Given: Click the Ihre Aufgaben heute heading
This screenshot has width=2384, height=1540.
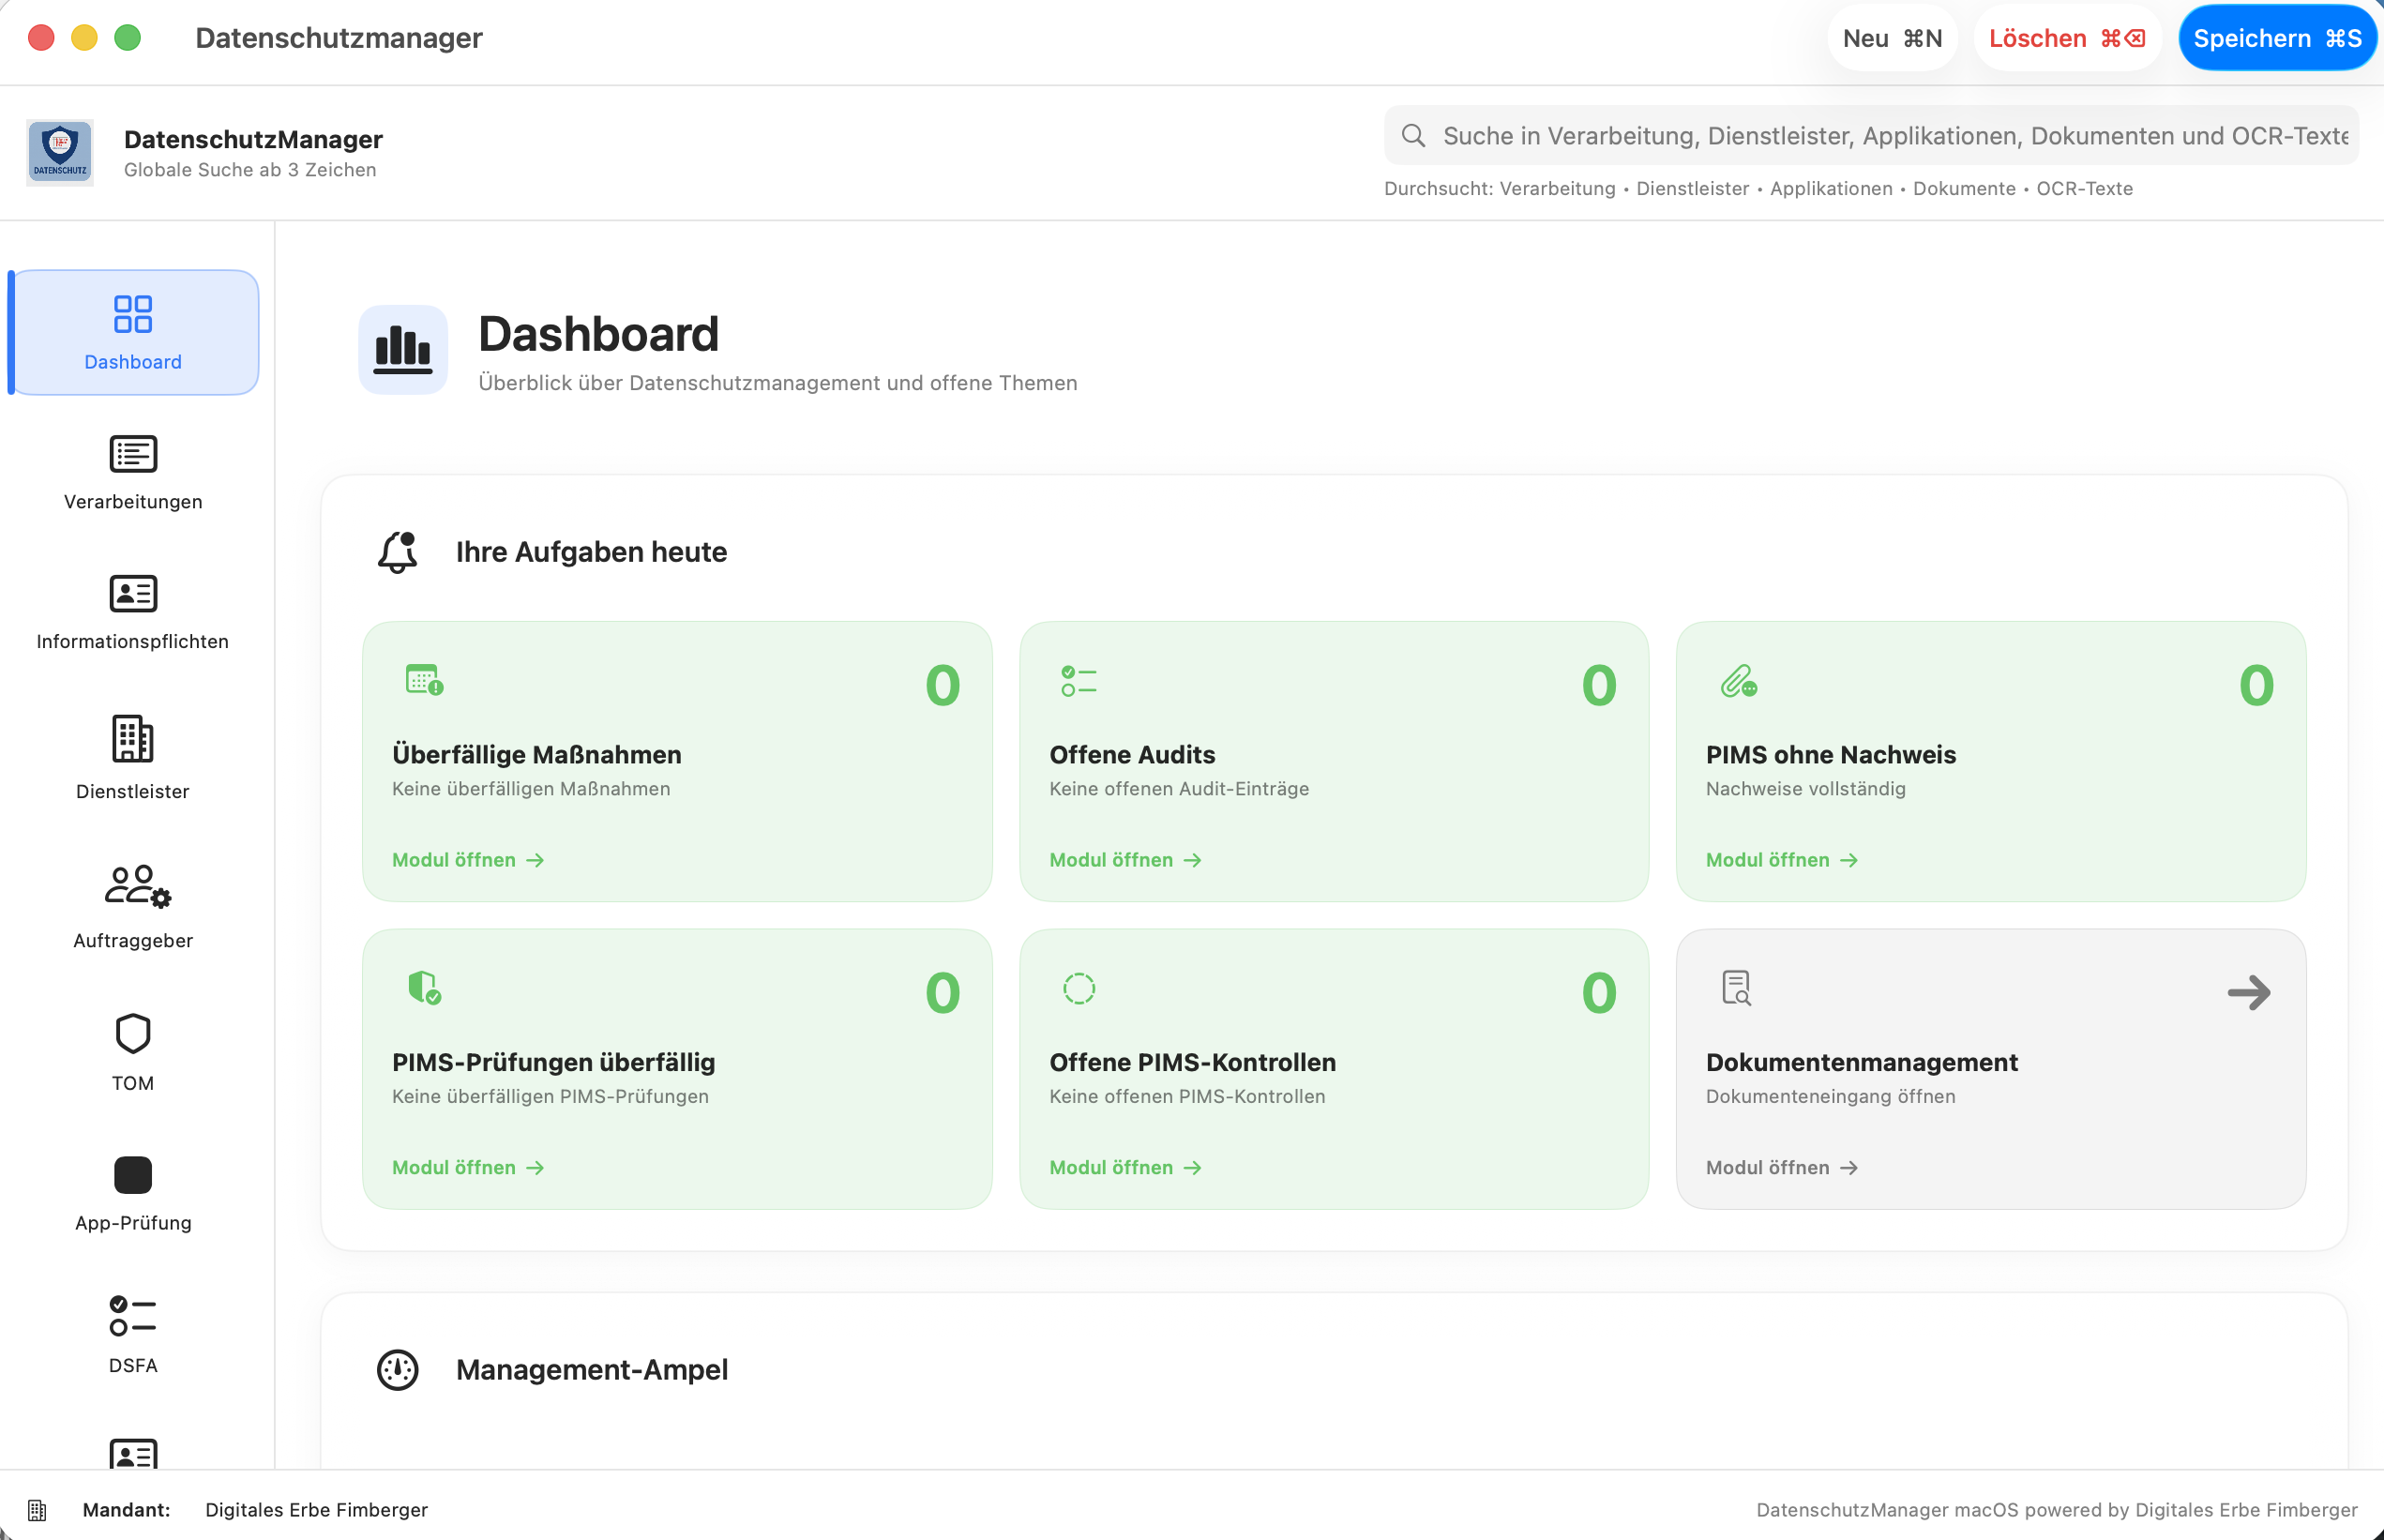Looking at the screenshot, I should 591,552.
